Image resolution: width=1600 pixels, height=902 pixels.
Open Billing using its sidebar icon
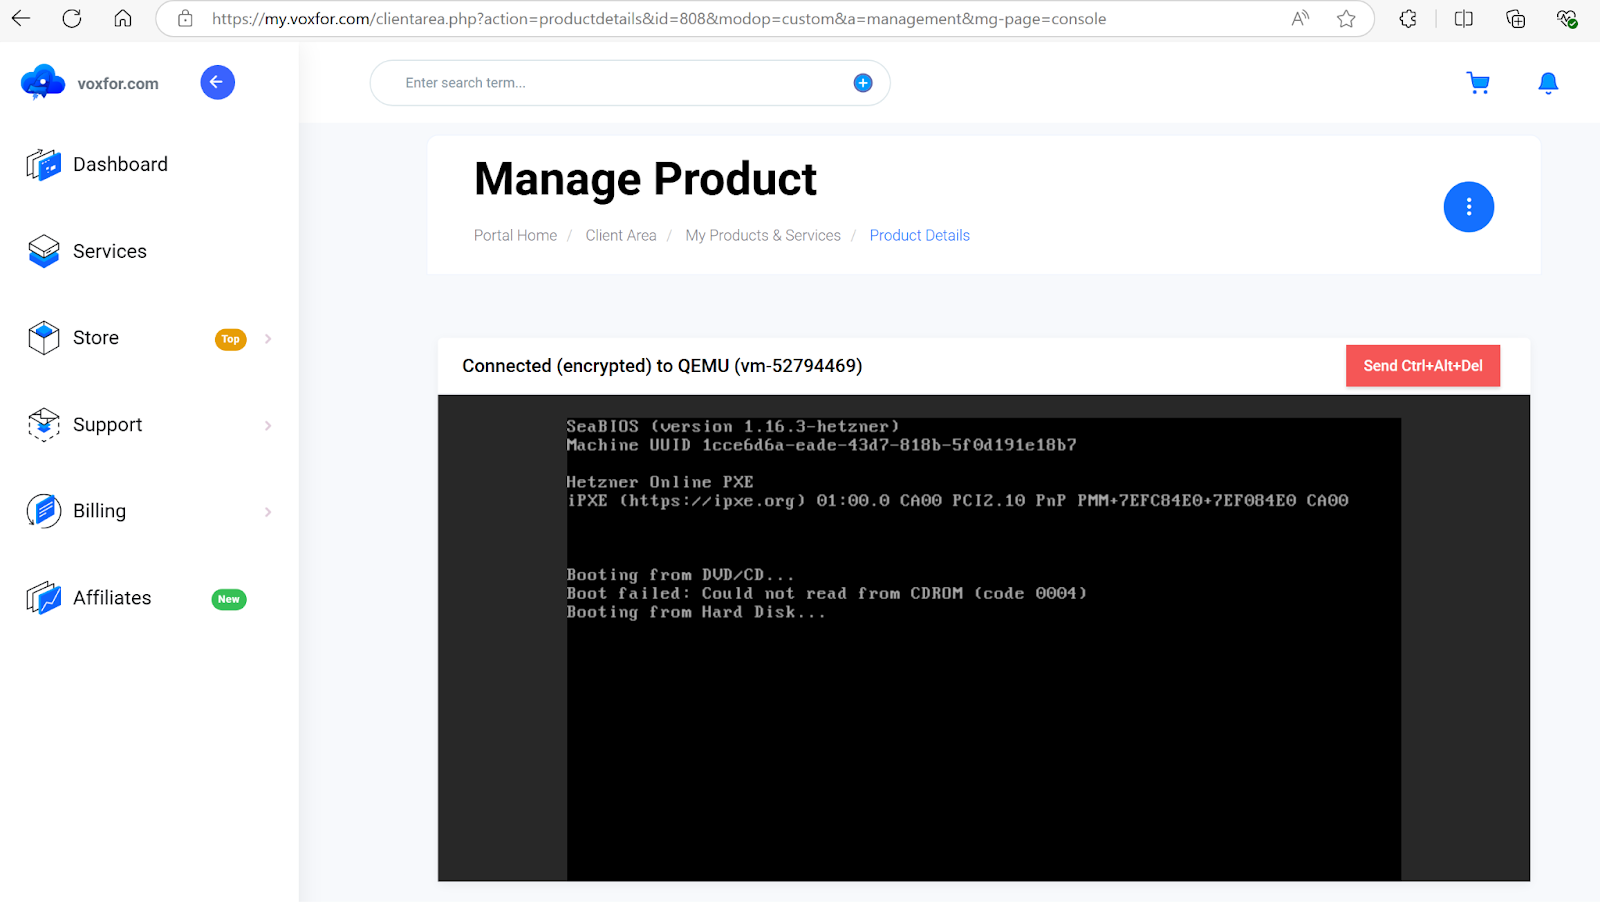[x=43, y=510]
